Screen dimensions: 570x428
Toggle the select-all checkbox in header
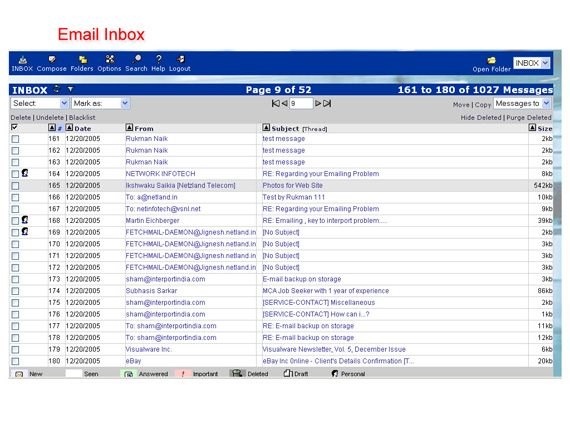[x=15, y=127]
